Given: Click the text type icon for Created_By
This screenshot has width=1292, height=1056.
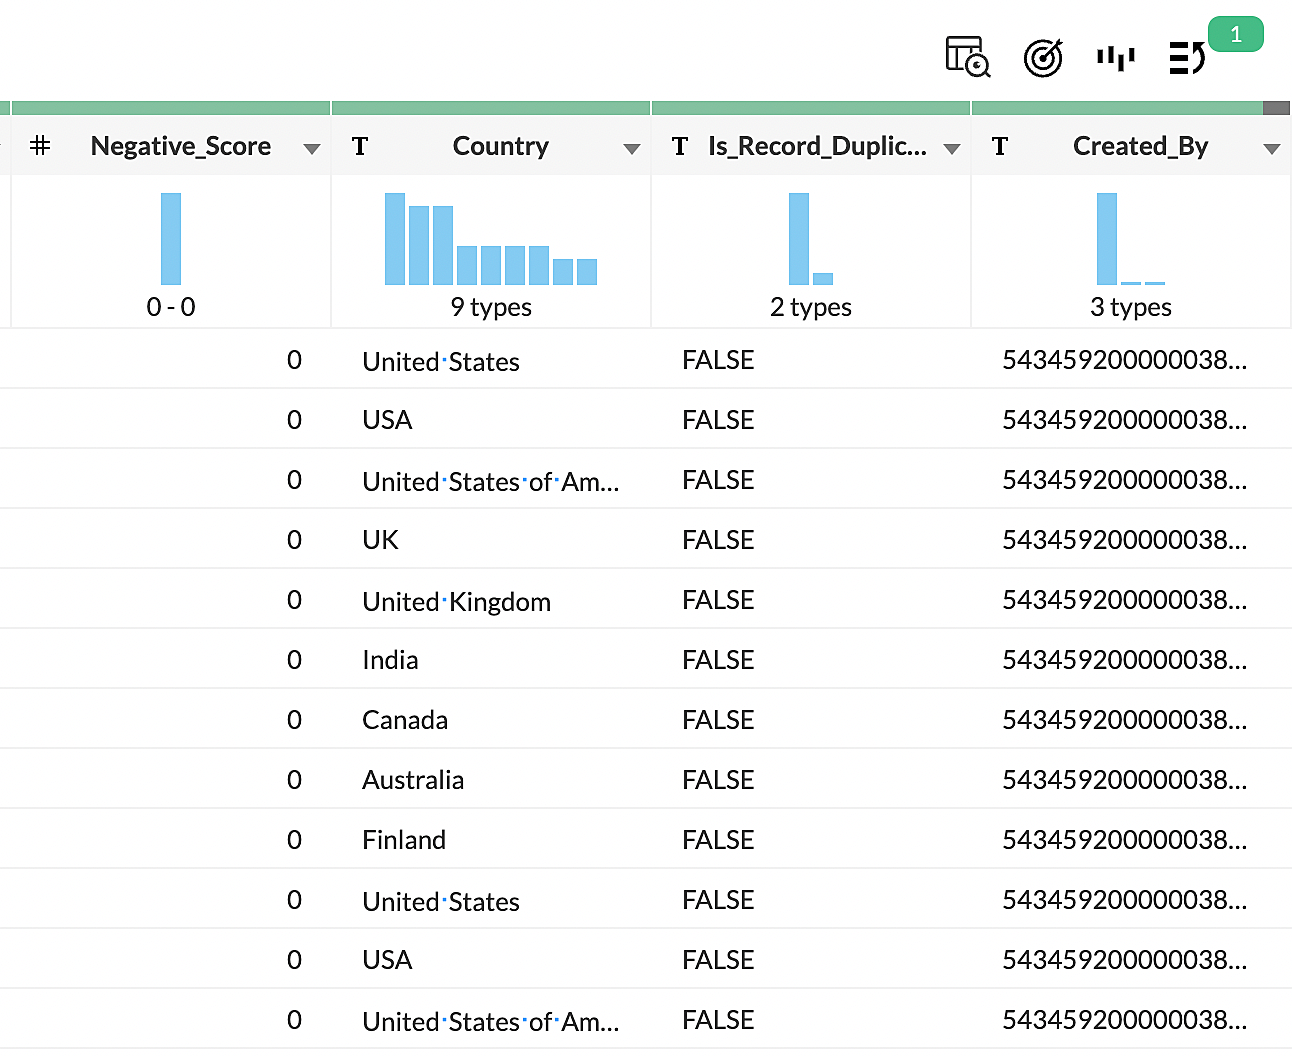Looking at the screenshot, I should coord(999,147).
